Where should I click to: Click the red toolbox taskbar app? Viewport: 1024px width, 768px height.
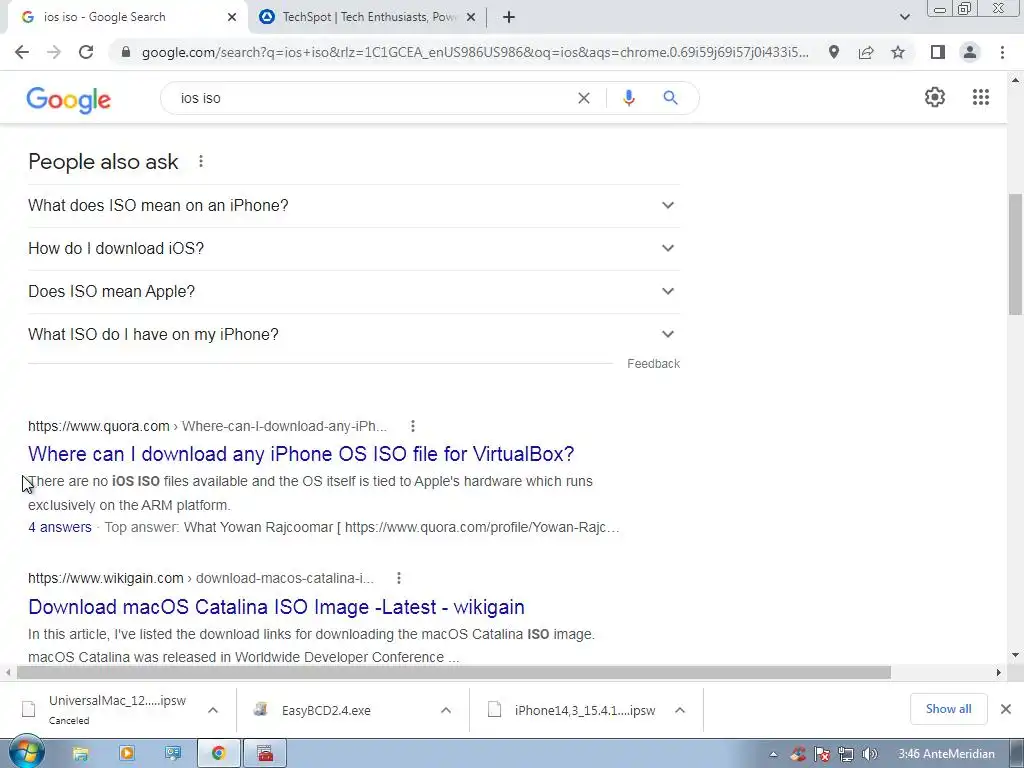pyautogui.click(x=264, y=754)
